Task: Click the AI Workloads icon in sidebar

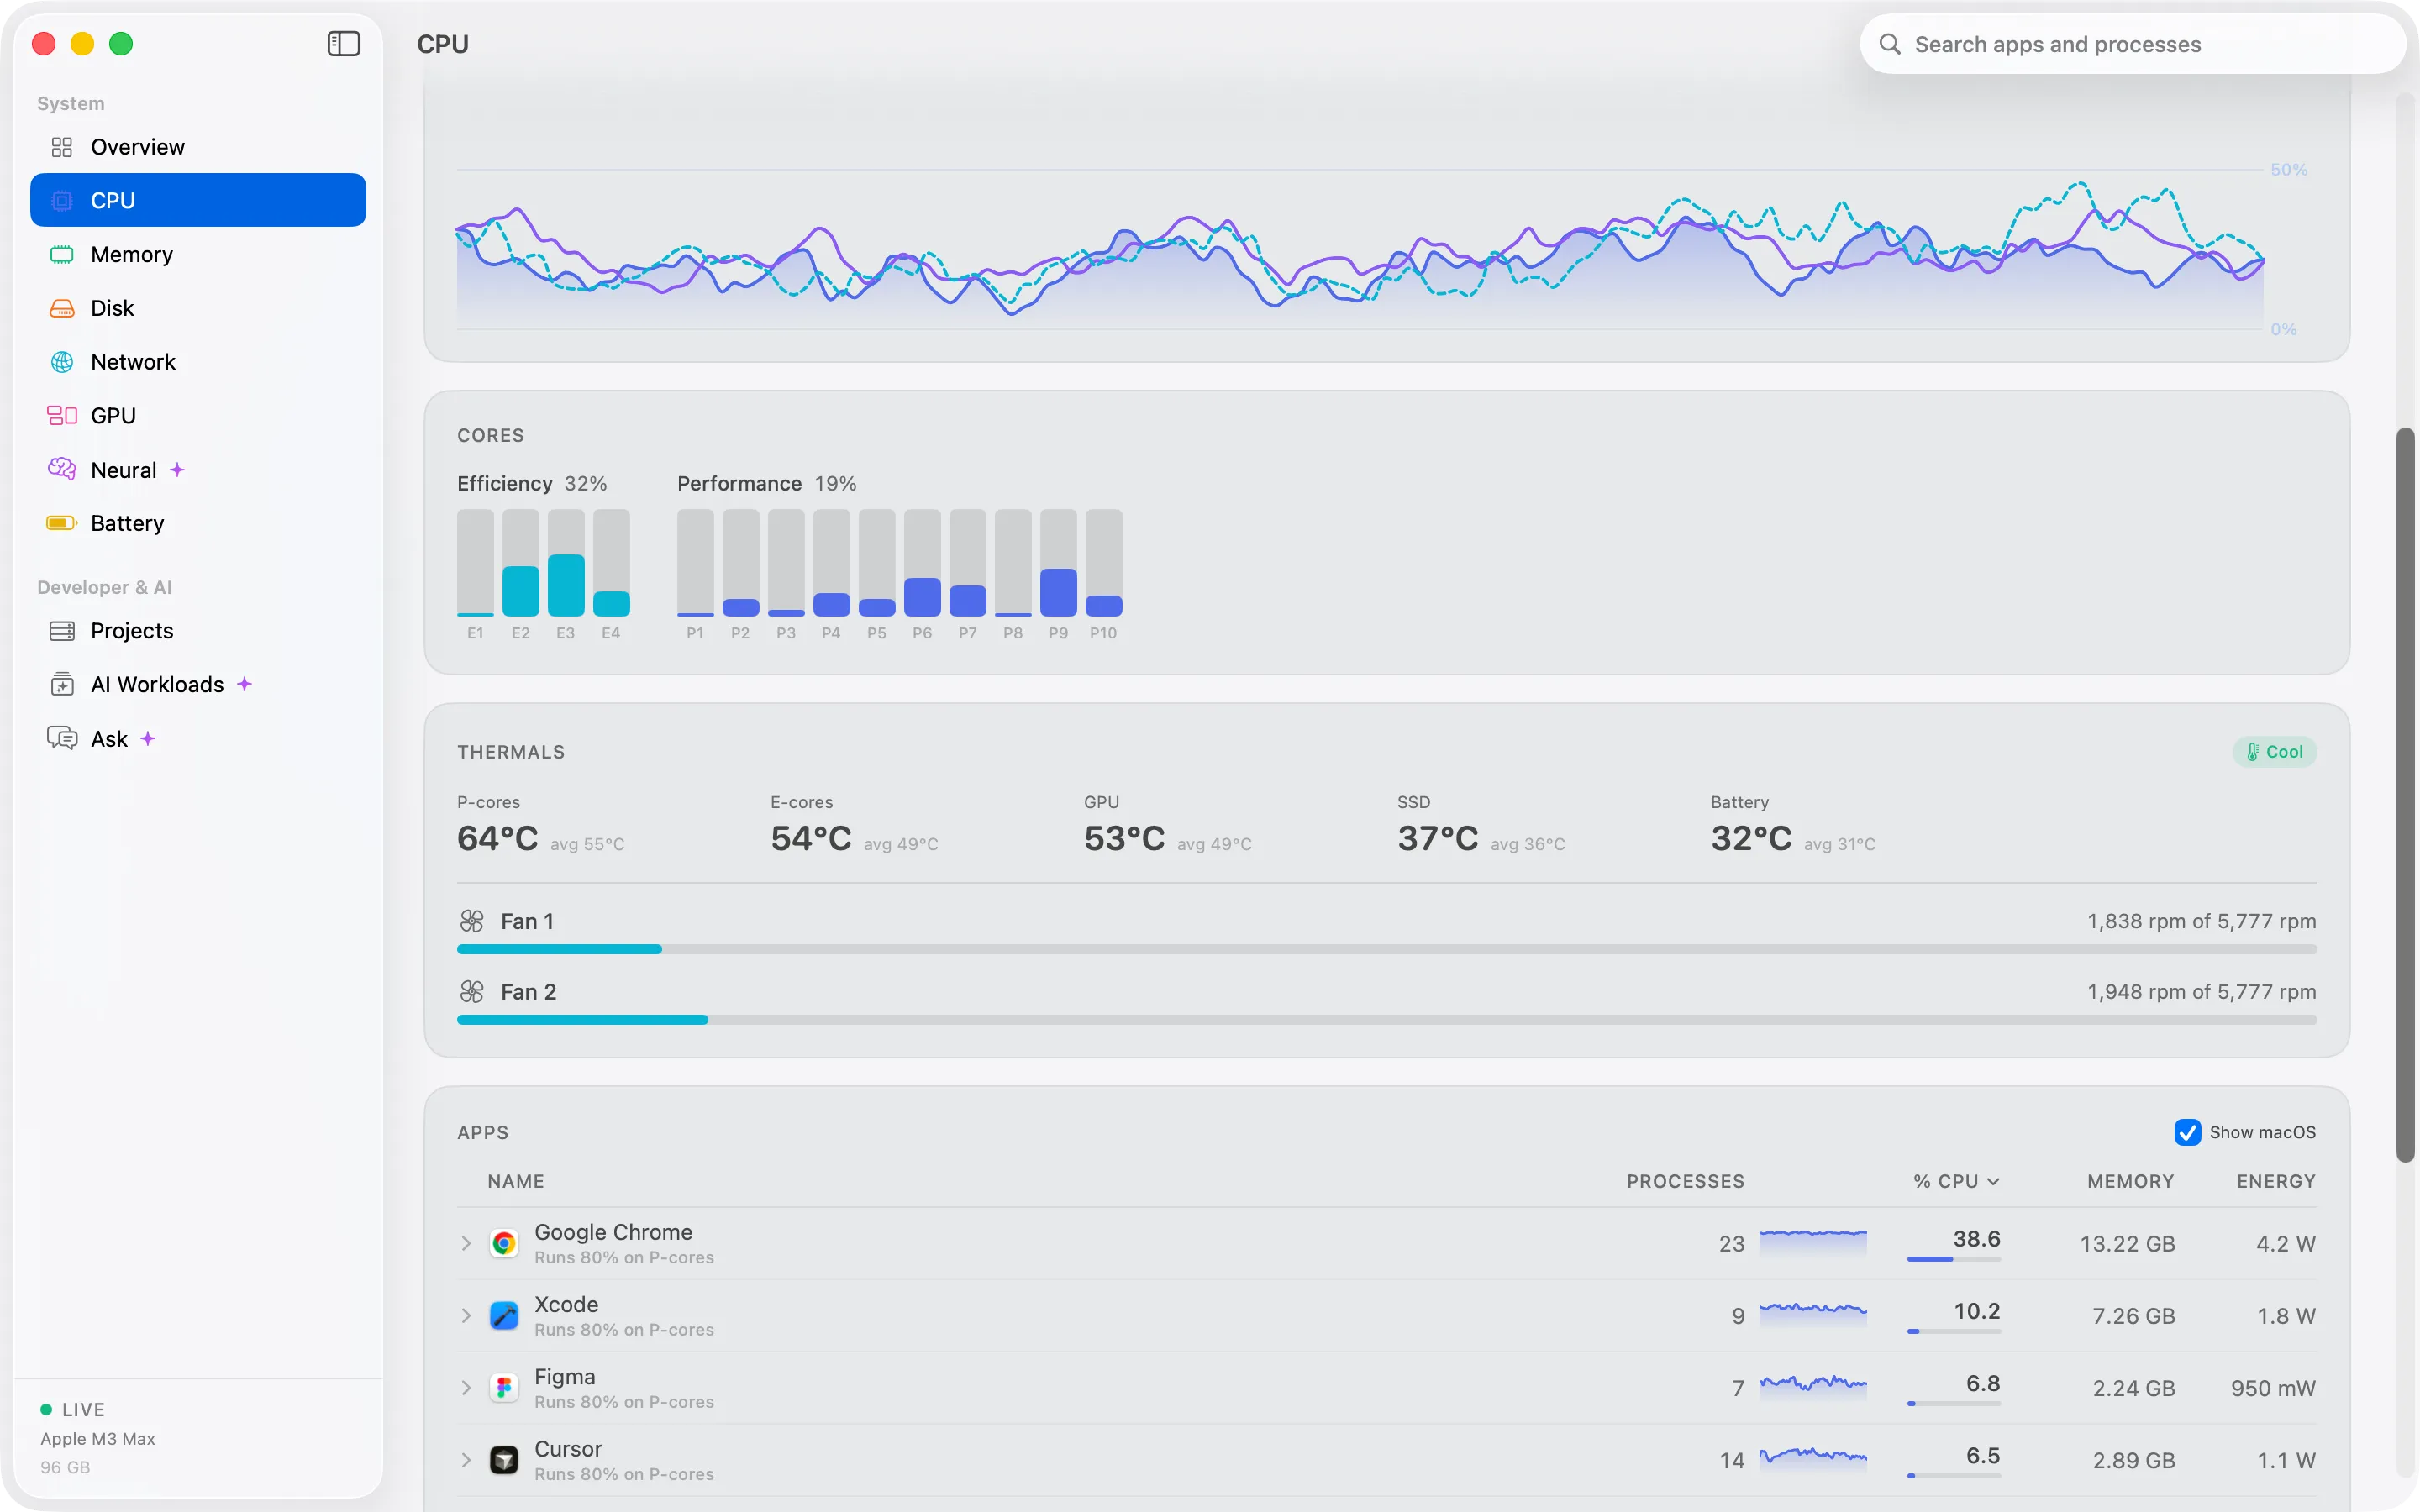Action: (x=62, y=684)
